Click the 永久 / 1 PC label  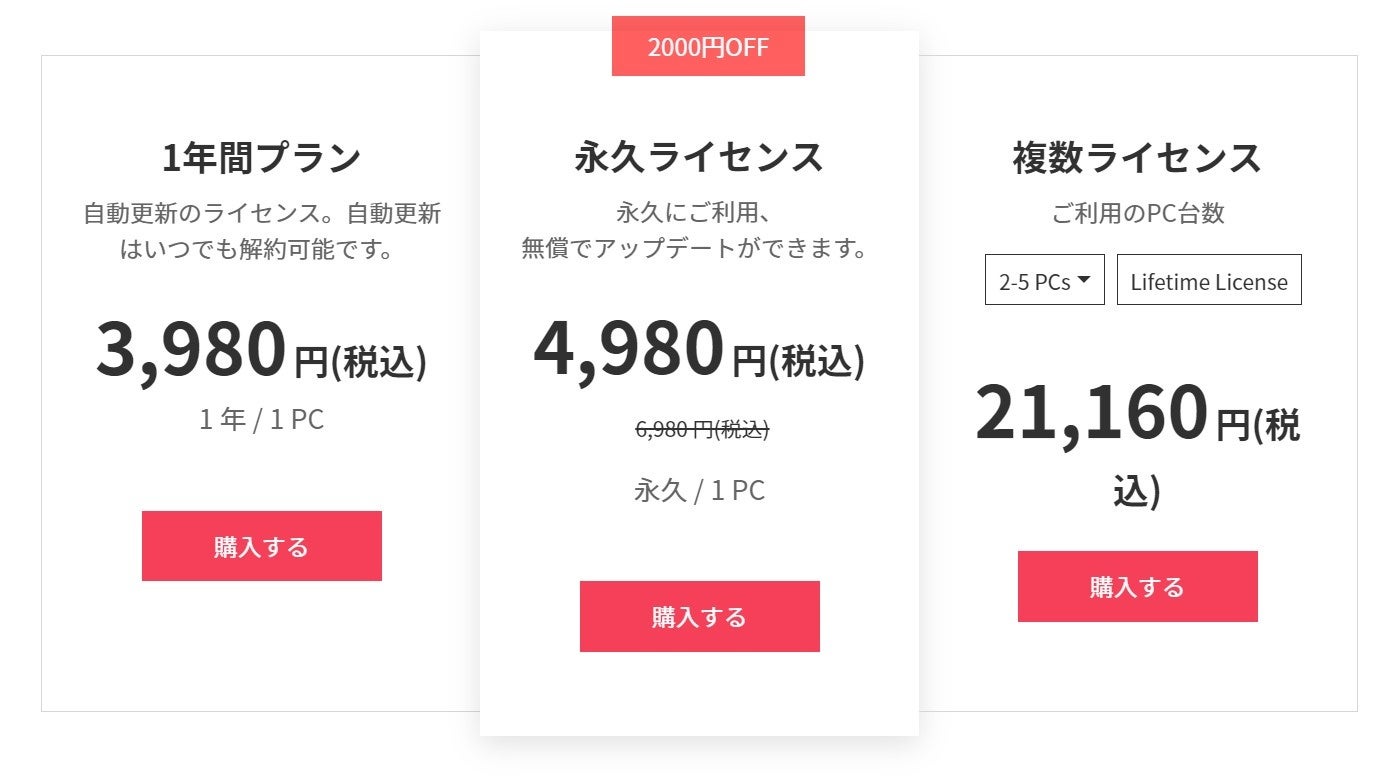(699, 490)
